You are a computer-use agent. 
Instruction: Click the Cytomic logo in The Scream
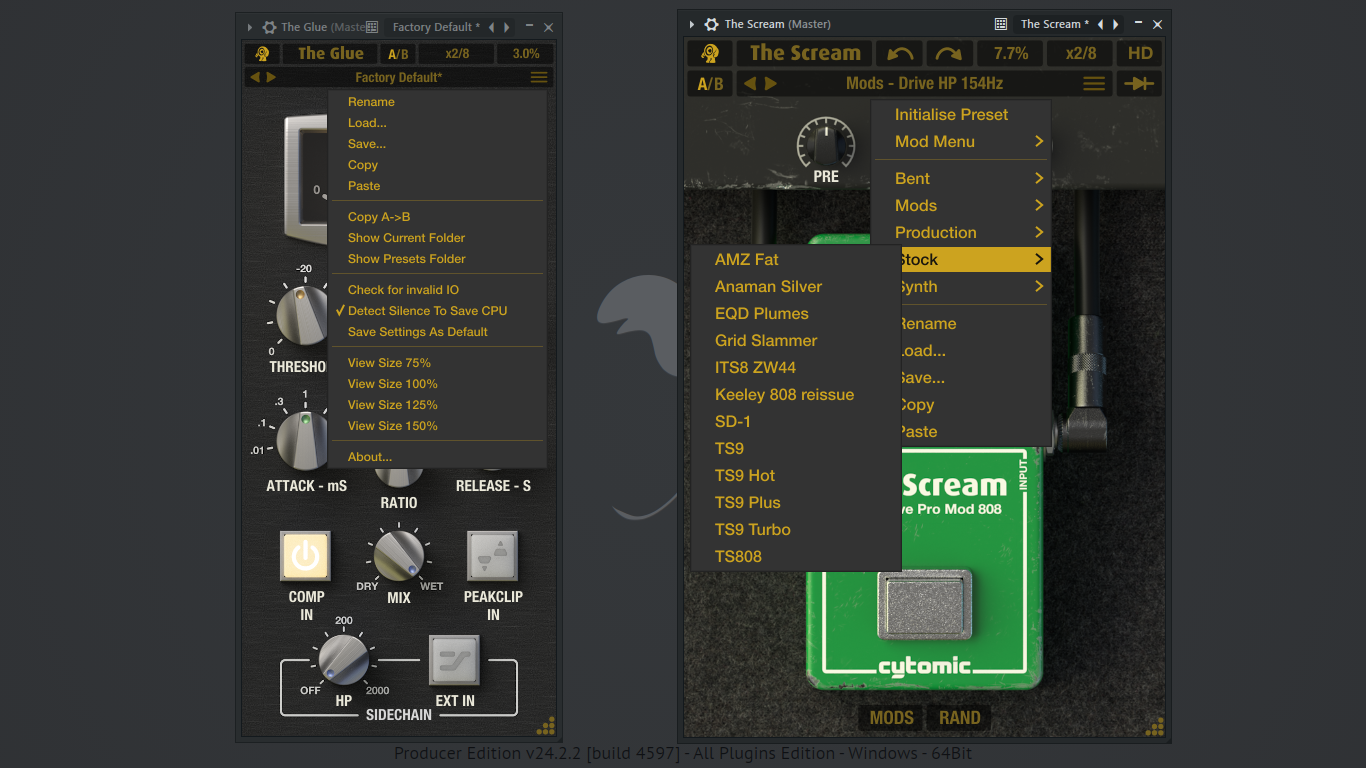click(710, 53)
